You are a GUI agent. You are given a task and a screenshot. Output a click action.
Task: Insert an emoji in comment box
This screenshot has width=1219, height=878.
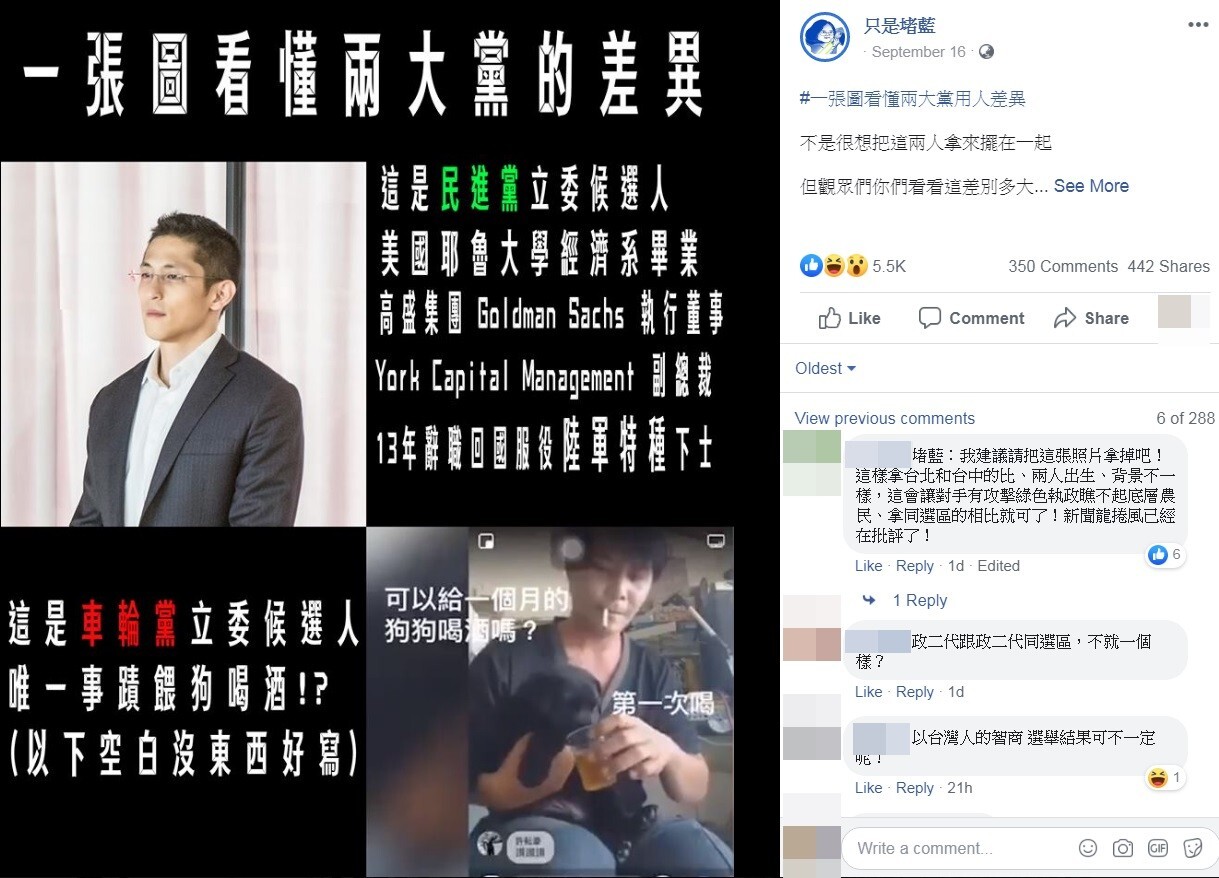click(x=1088, y=848)
